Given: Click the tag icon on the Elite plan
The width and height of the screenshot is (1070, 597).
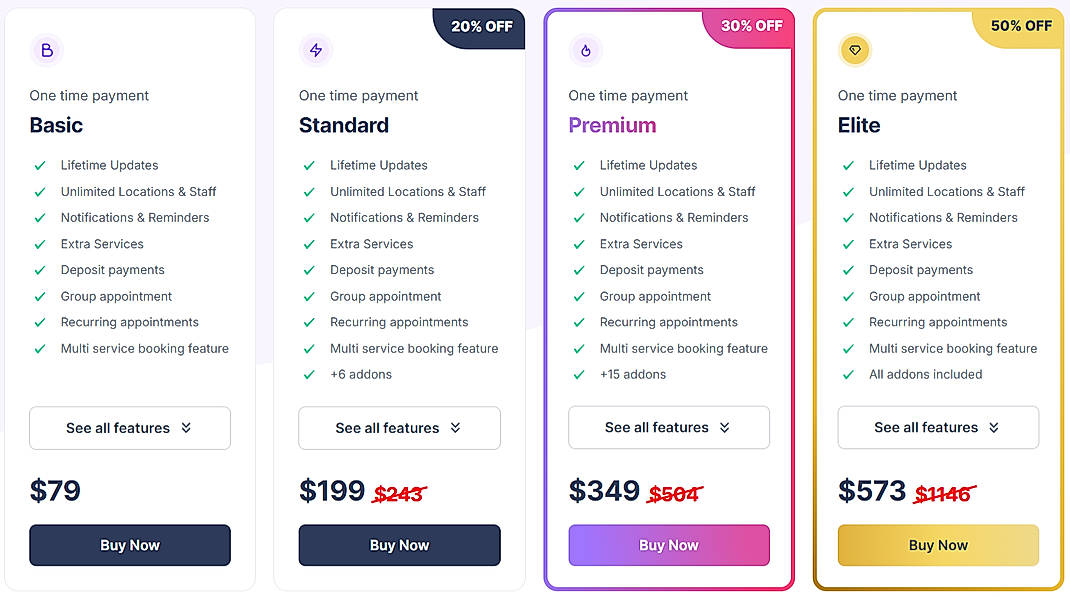Looking at the screenshot, I should pos(855,50).
